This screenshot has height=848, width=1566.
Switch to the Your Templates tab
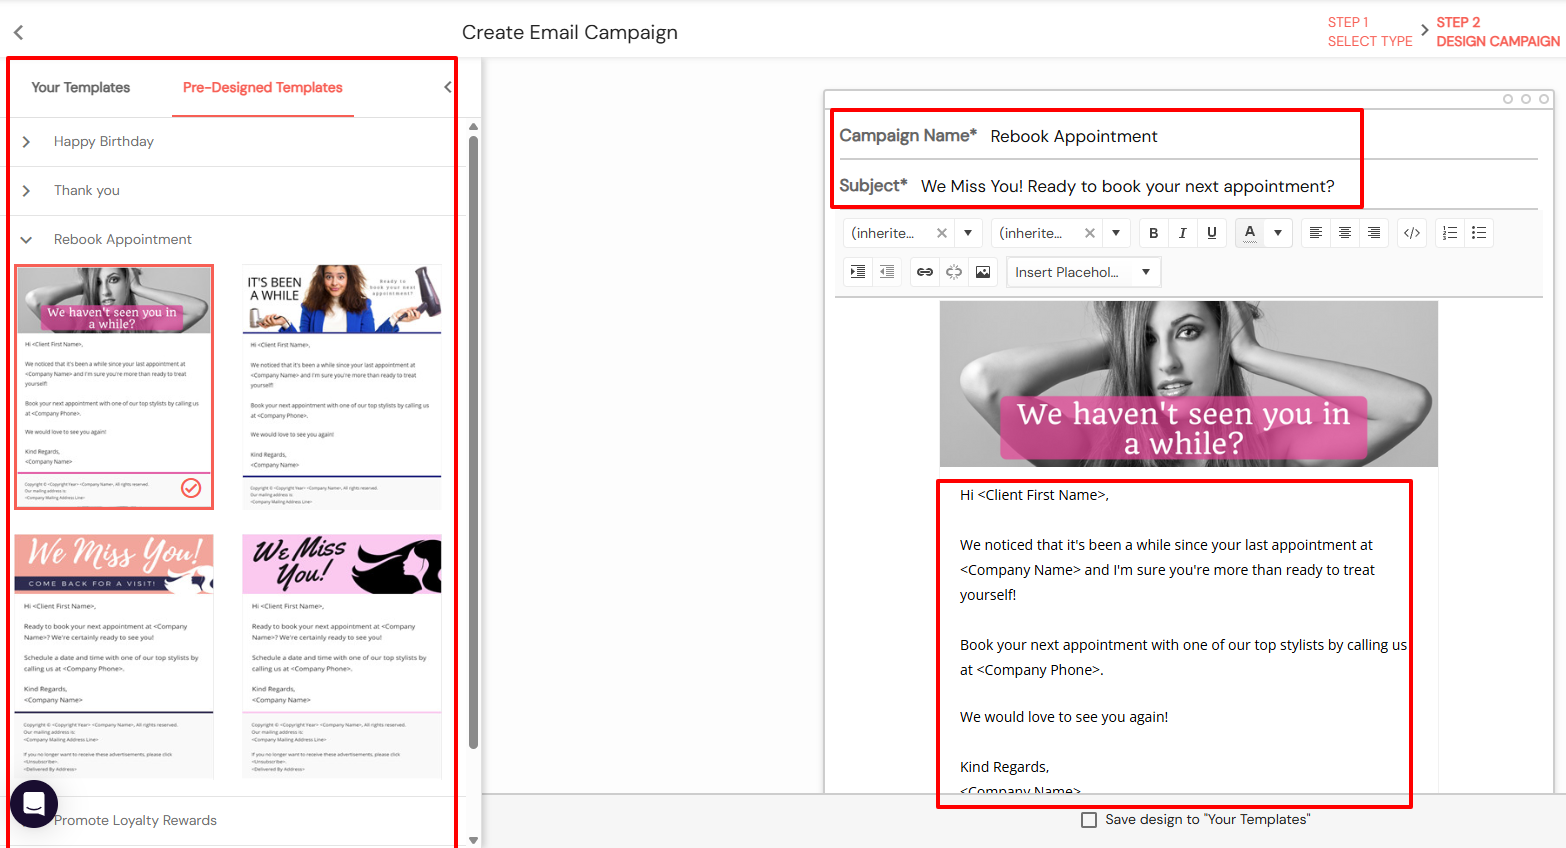click(x=80, y=88)
